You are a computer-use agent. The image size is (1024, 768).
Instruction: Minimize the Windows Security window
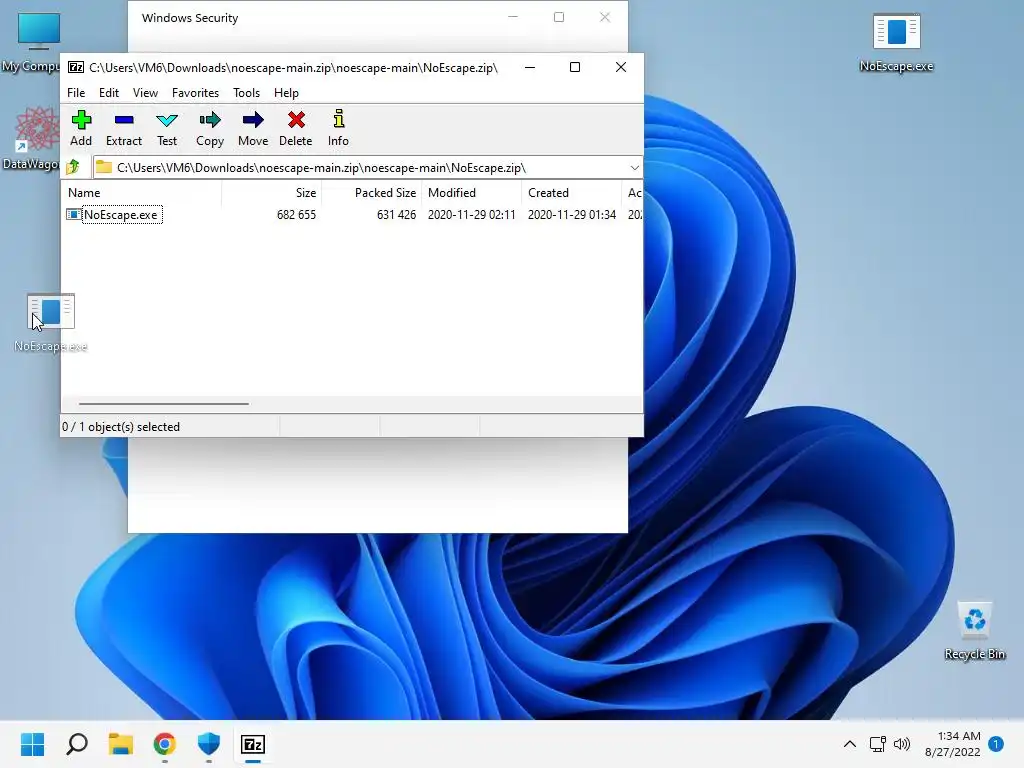[513, 18]
